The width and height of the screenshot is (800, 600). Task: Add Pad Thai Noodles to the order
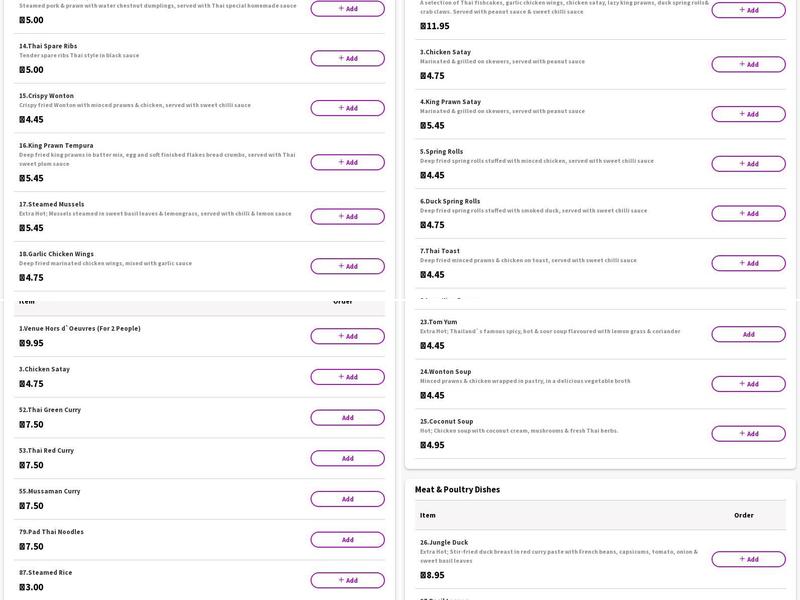[347, 540]
